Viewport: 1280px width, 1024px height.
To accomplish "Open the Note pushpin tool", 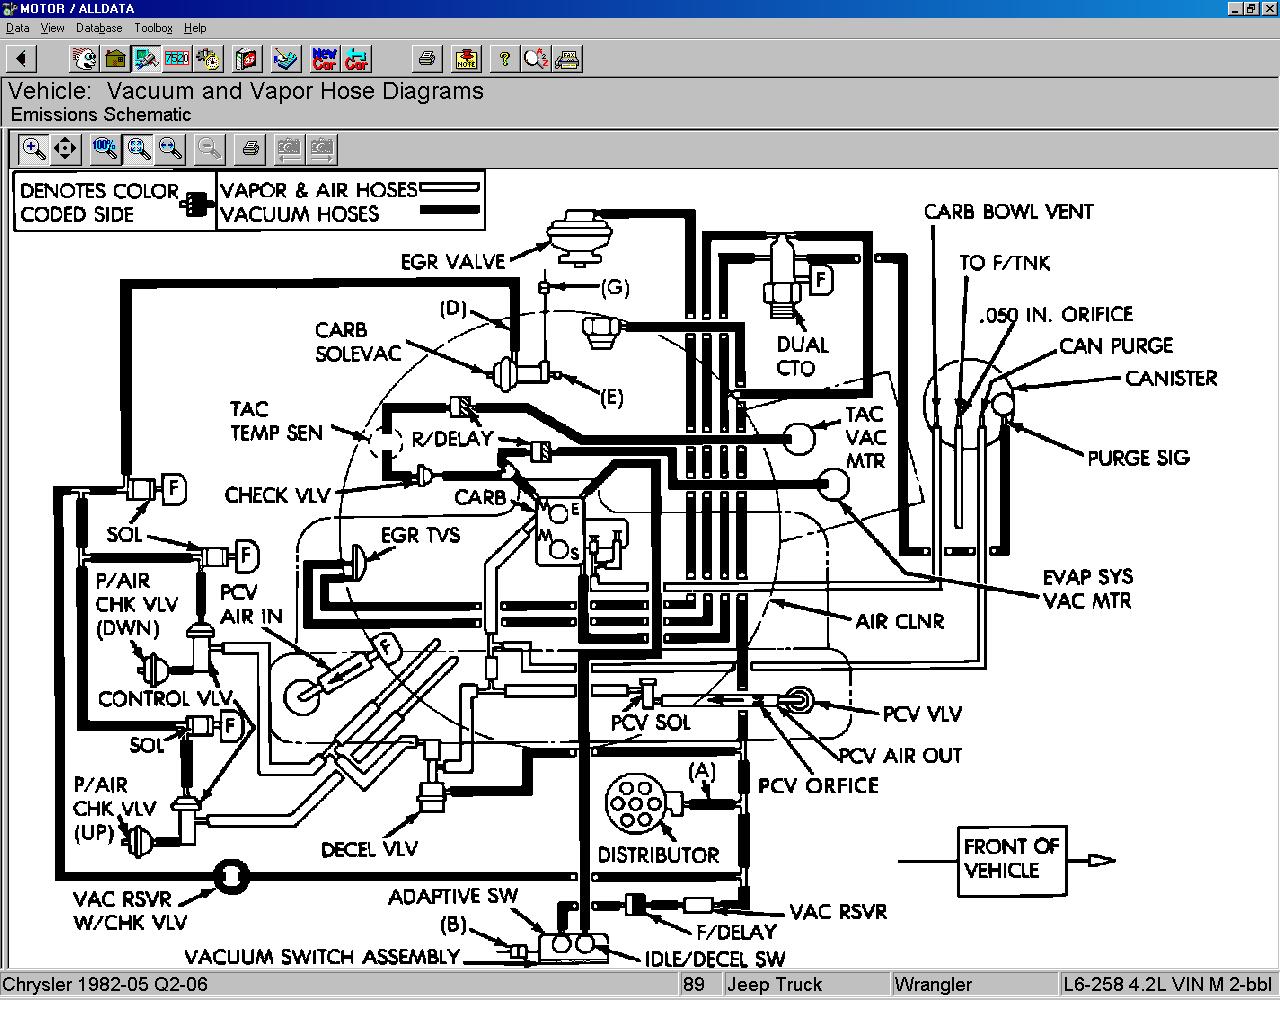I will [465, 59].
